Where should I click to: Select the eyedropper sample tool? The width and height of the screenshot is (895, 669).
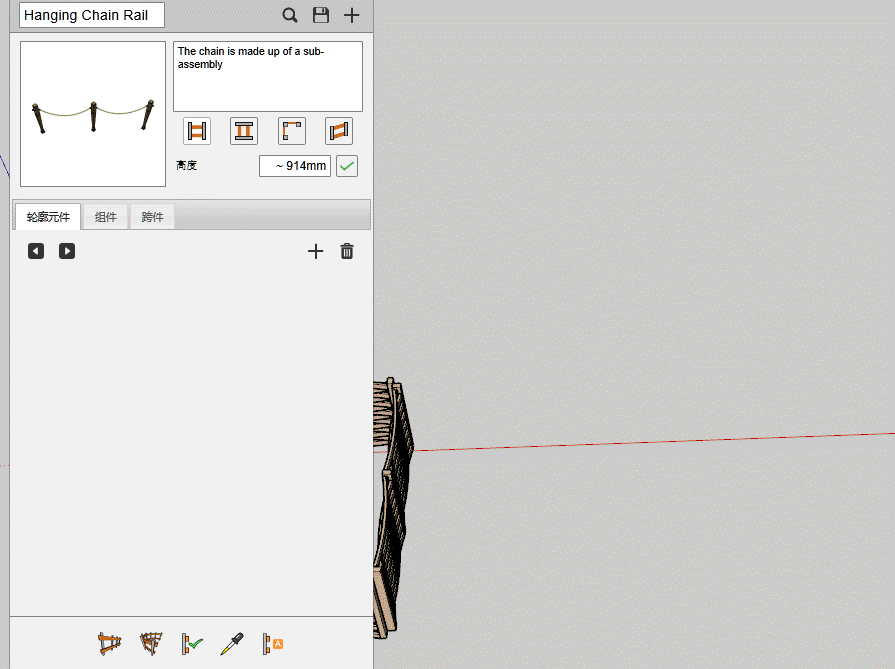232,644
